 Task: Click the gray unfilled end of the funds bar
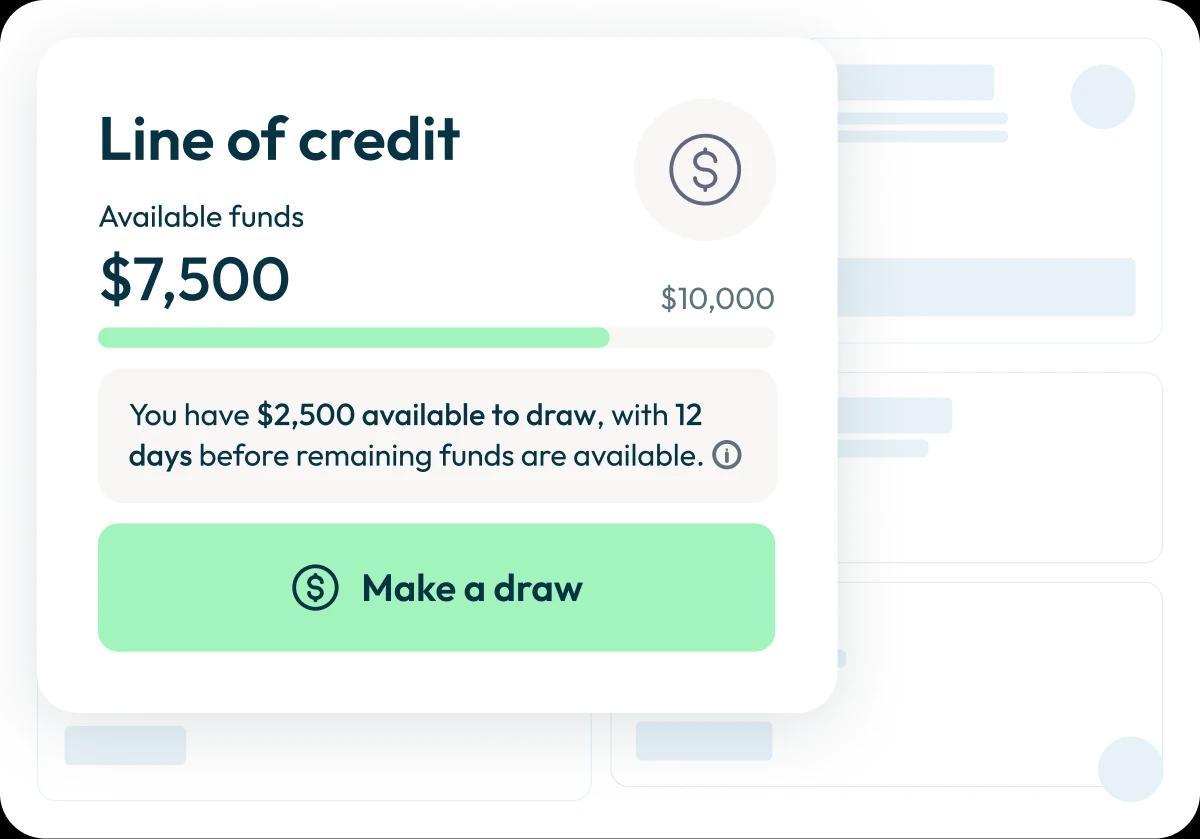[692, 338]
